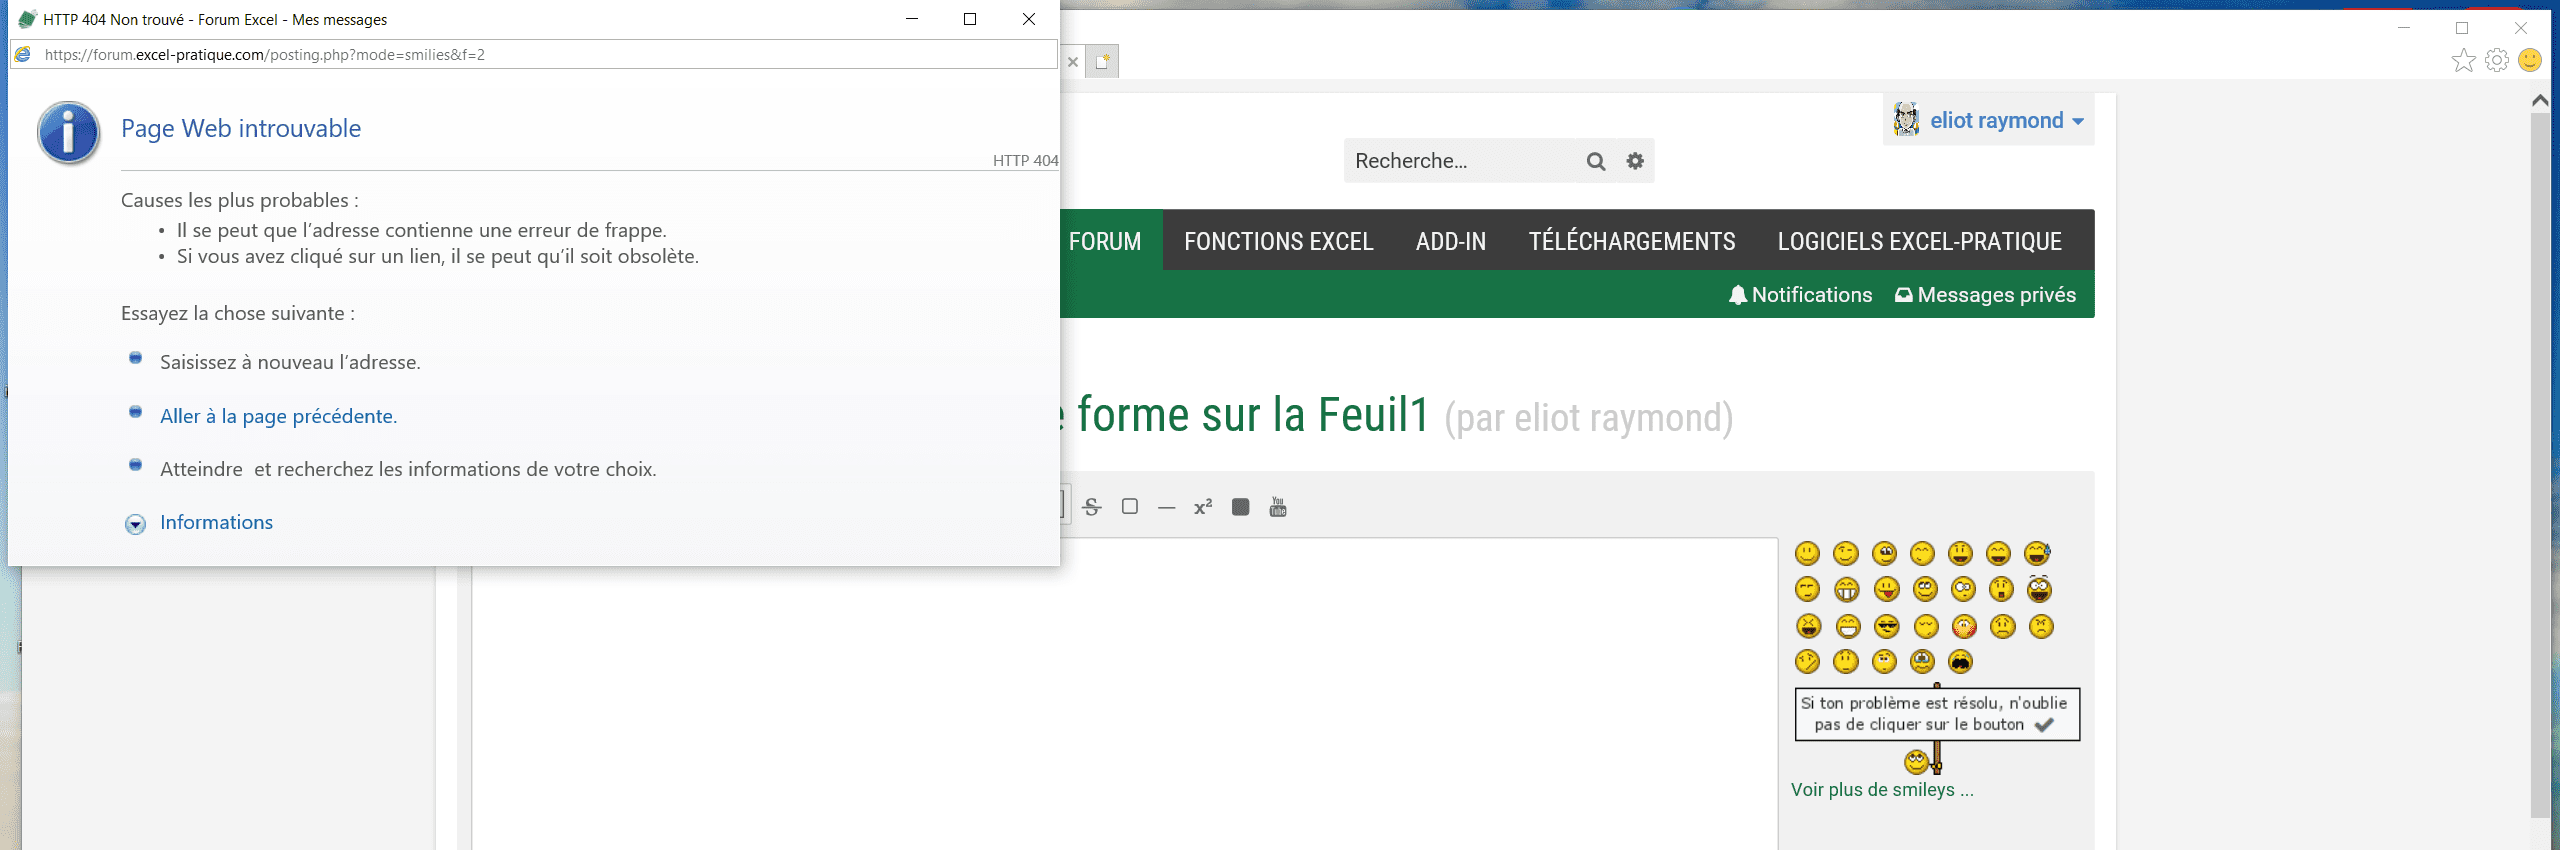Click the feedback smiley in browser toolbar
Image resolution: width=2560 pixels, height=850 pixels.
pyautogui.click(x=2530, y=61)
